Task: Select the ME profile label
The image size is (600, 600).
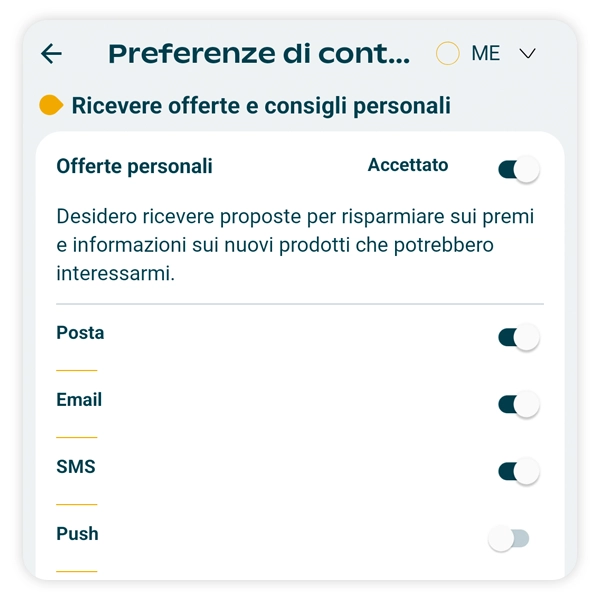Action: click(x=486, y=54)
